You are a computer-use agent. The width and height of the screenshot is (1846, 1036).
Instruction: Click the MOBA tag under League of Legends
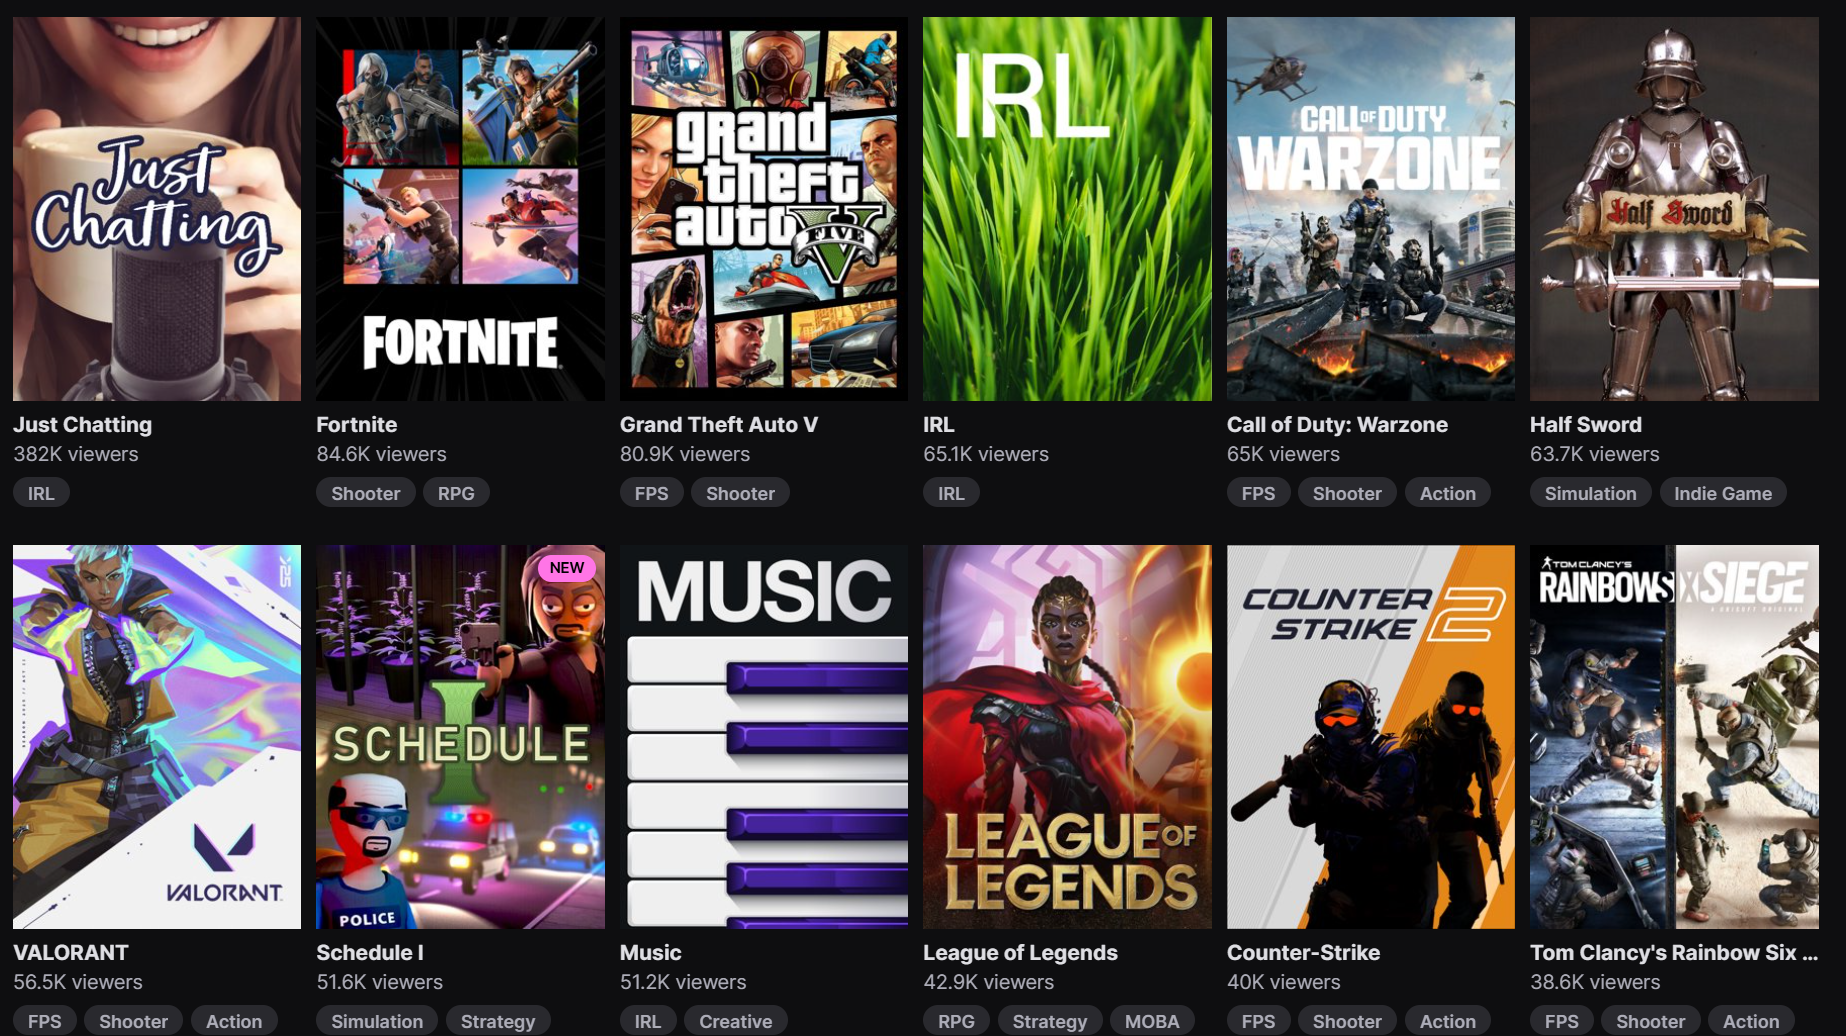pos(1152,1021)
